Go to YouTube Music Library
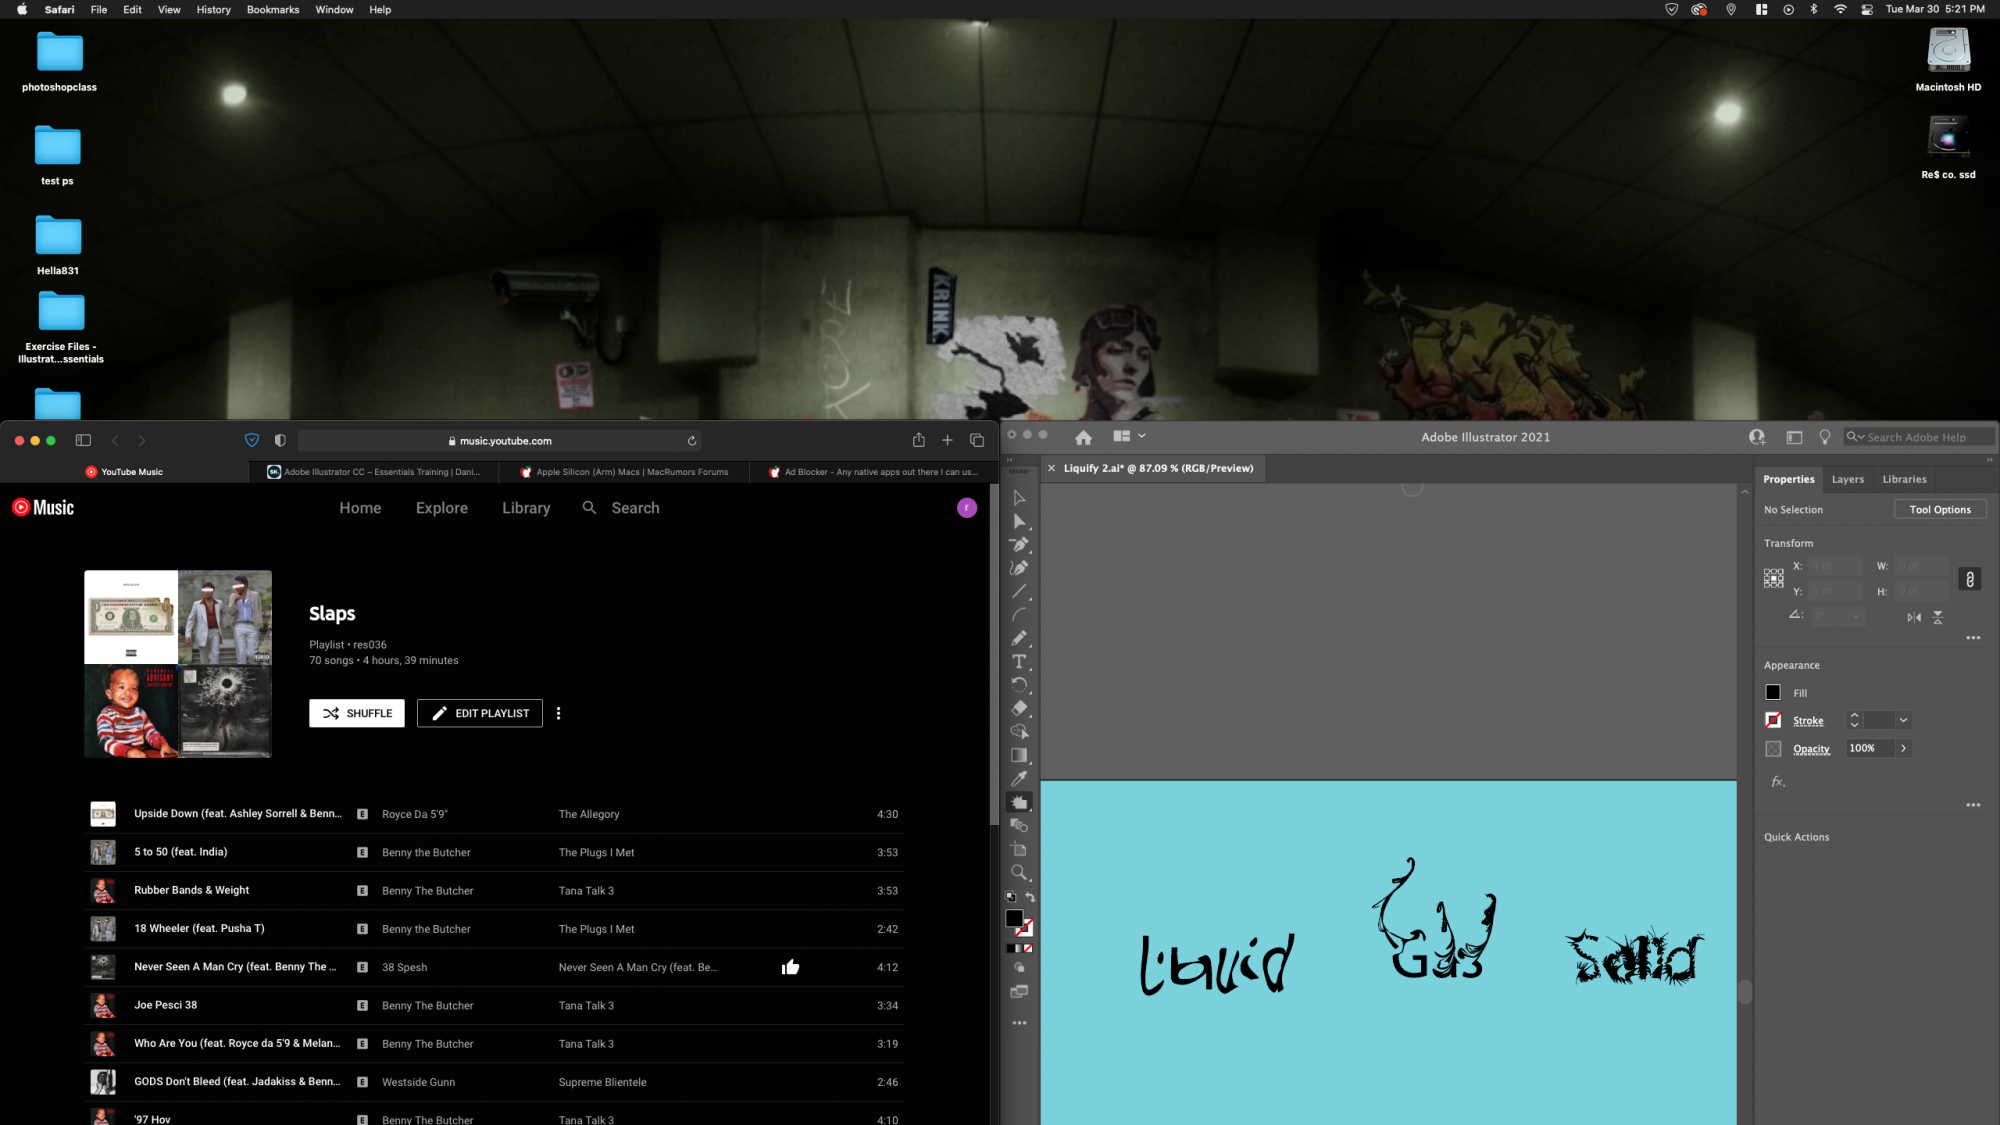Image resolution: width=2000 pixels, height=1125 pixels. coord(526,508)
